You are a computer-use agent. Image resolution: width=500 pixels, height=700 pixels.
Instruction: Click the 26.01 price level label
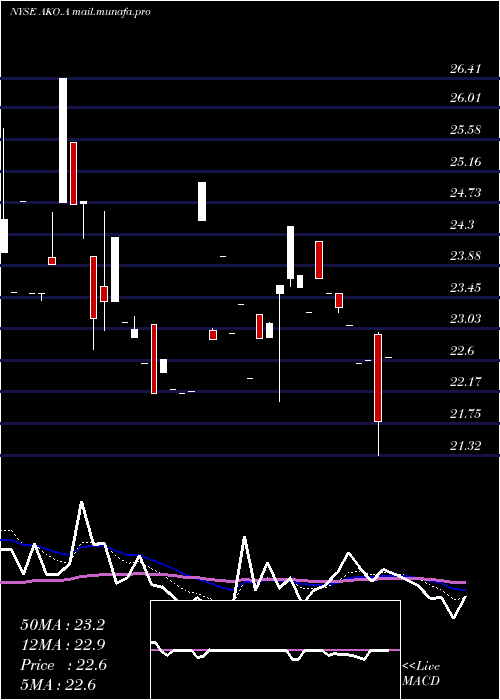[466, 98]
